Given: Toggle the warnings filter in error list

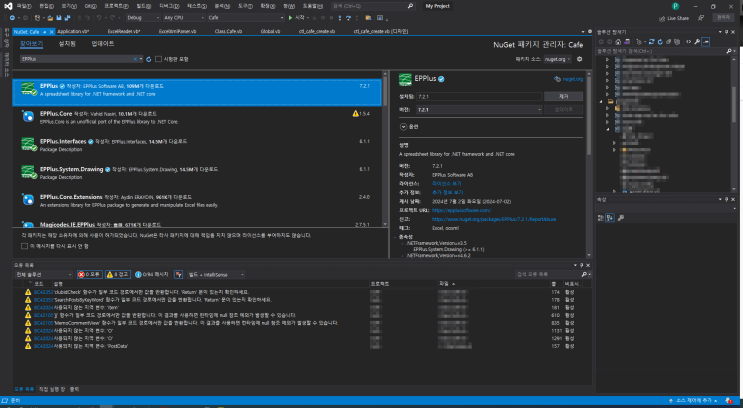Looking at the screenshot, I should (x=118, y=272).
